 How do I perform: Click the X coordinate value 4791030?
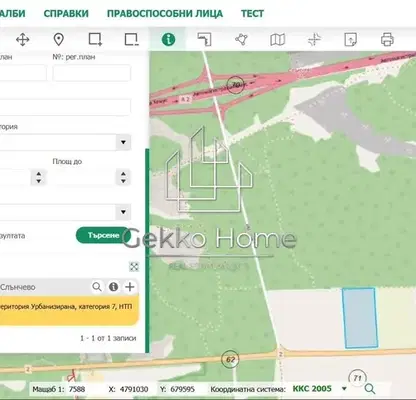point(134,389)
